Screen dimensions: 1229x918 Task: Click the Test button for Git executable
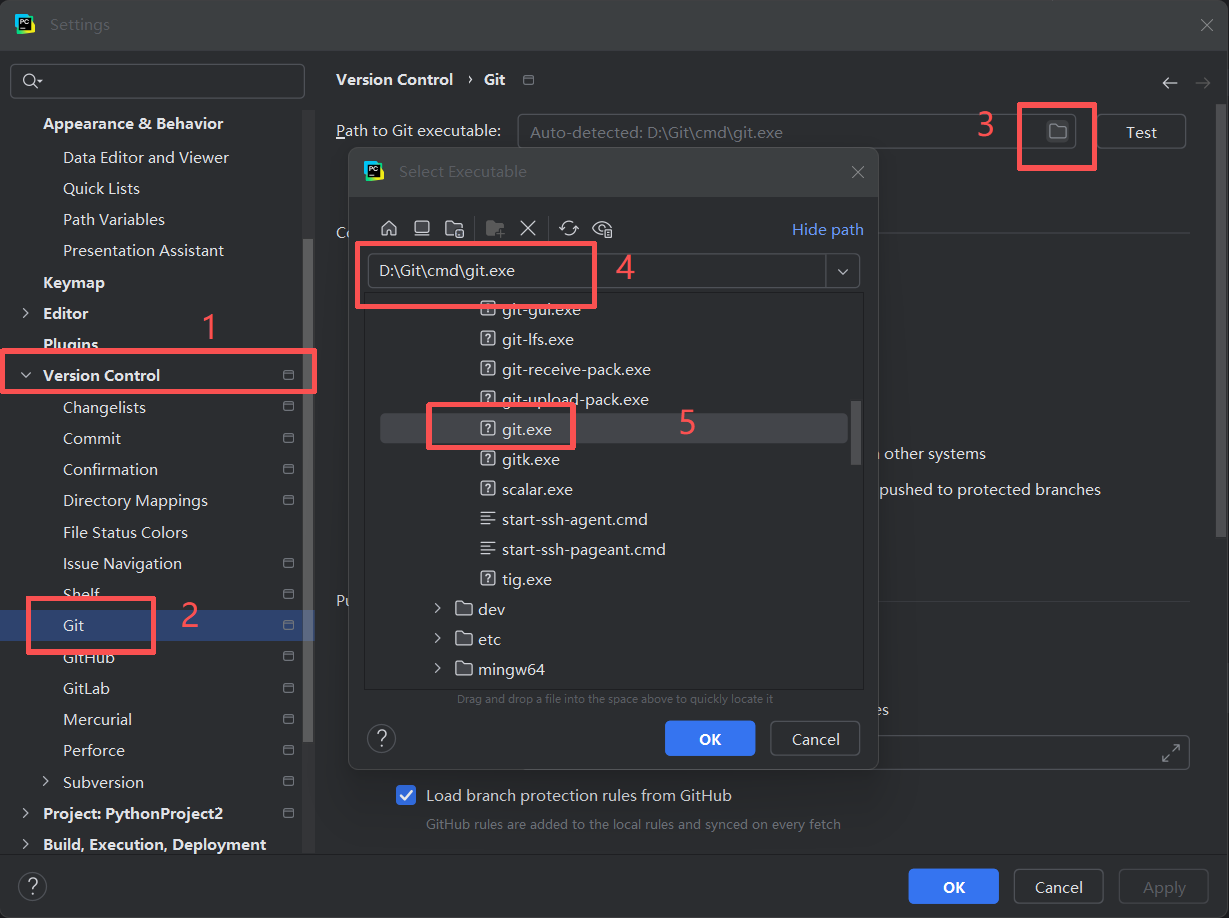pos(1141,131)
